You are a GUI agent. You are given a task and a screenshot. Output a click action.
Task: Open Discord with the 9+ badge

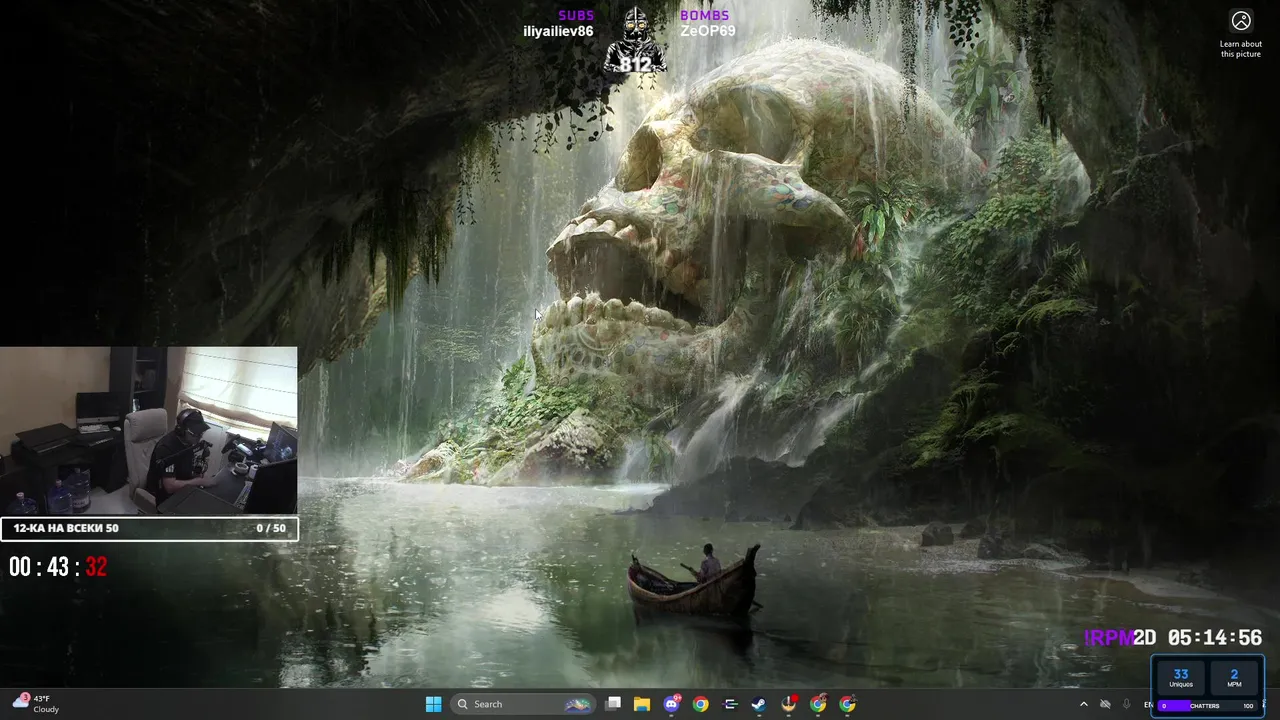click(x=672, y=704)
